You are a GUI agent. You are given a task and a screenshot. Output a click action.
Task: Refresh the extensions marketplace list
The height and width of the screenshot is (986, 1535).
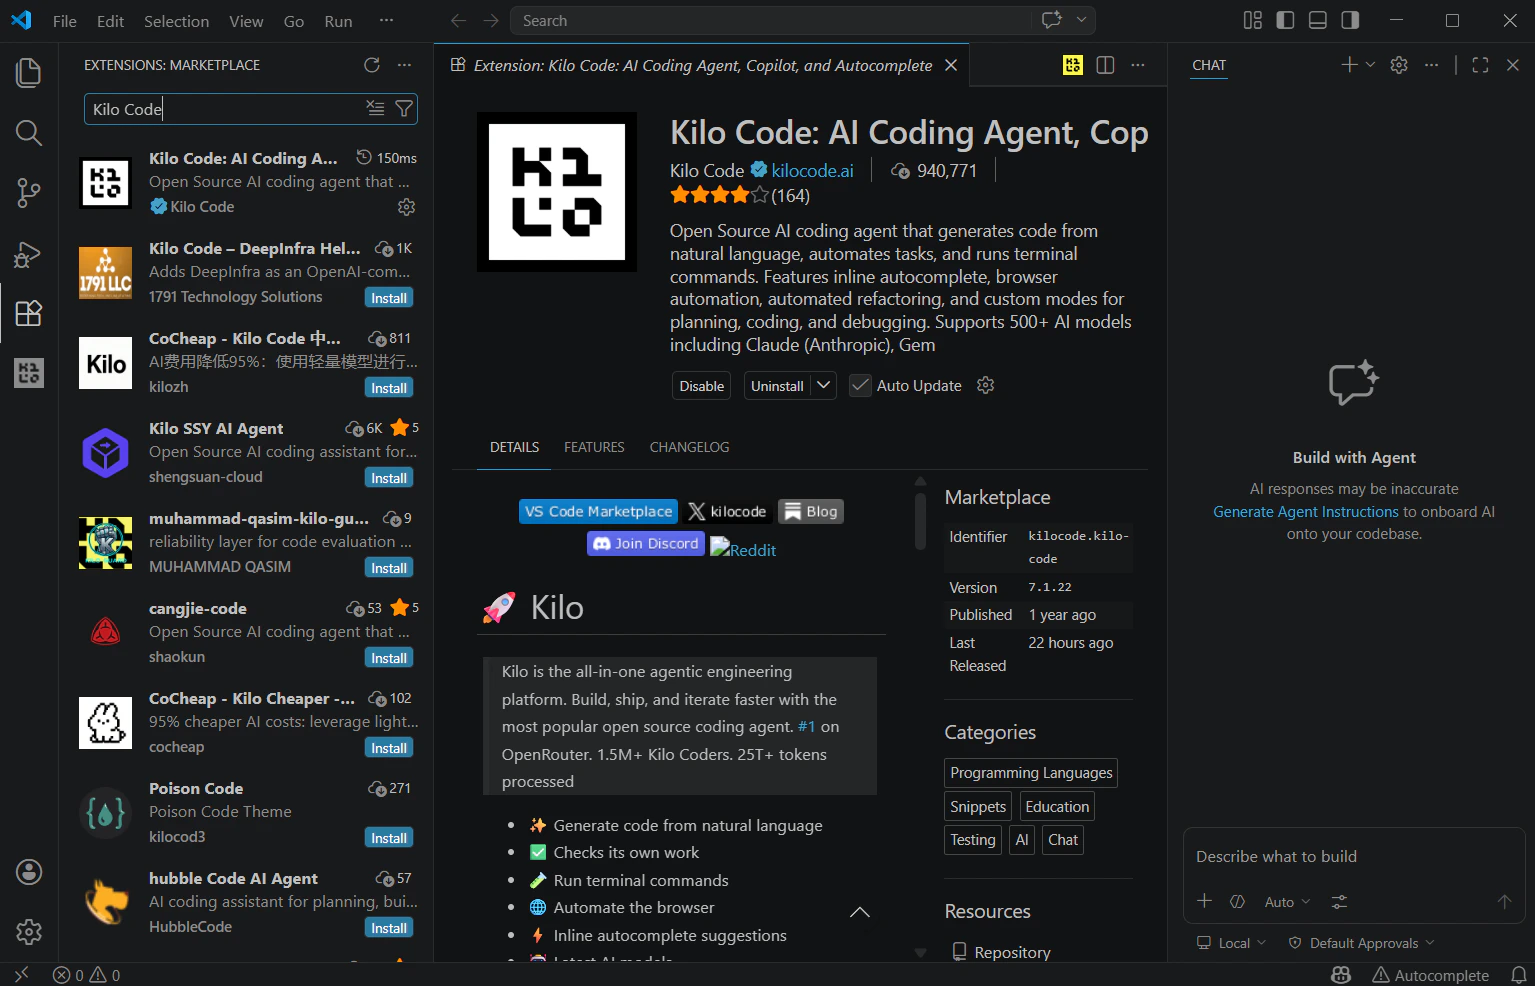372,65
